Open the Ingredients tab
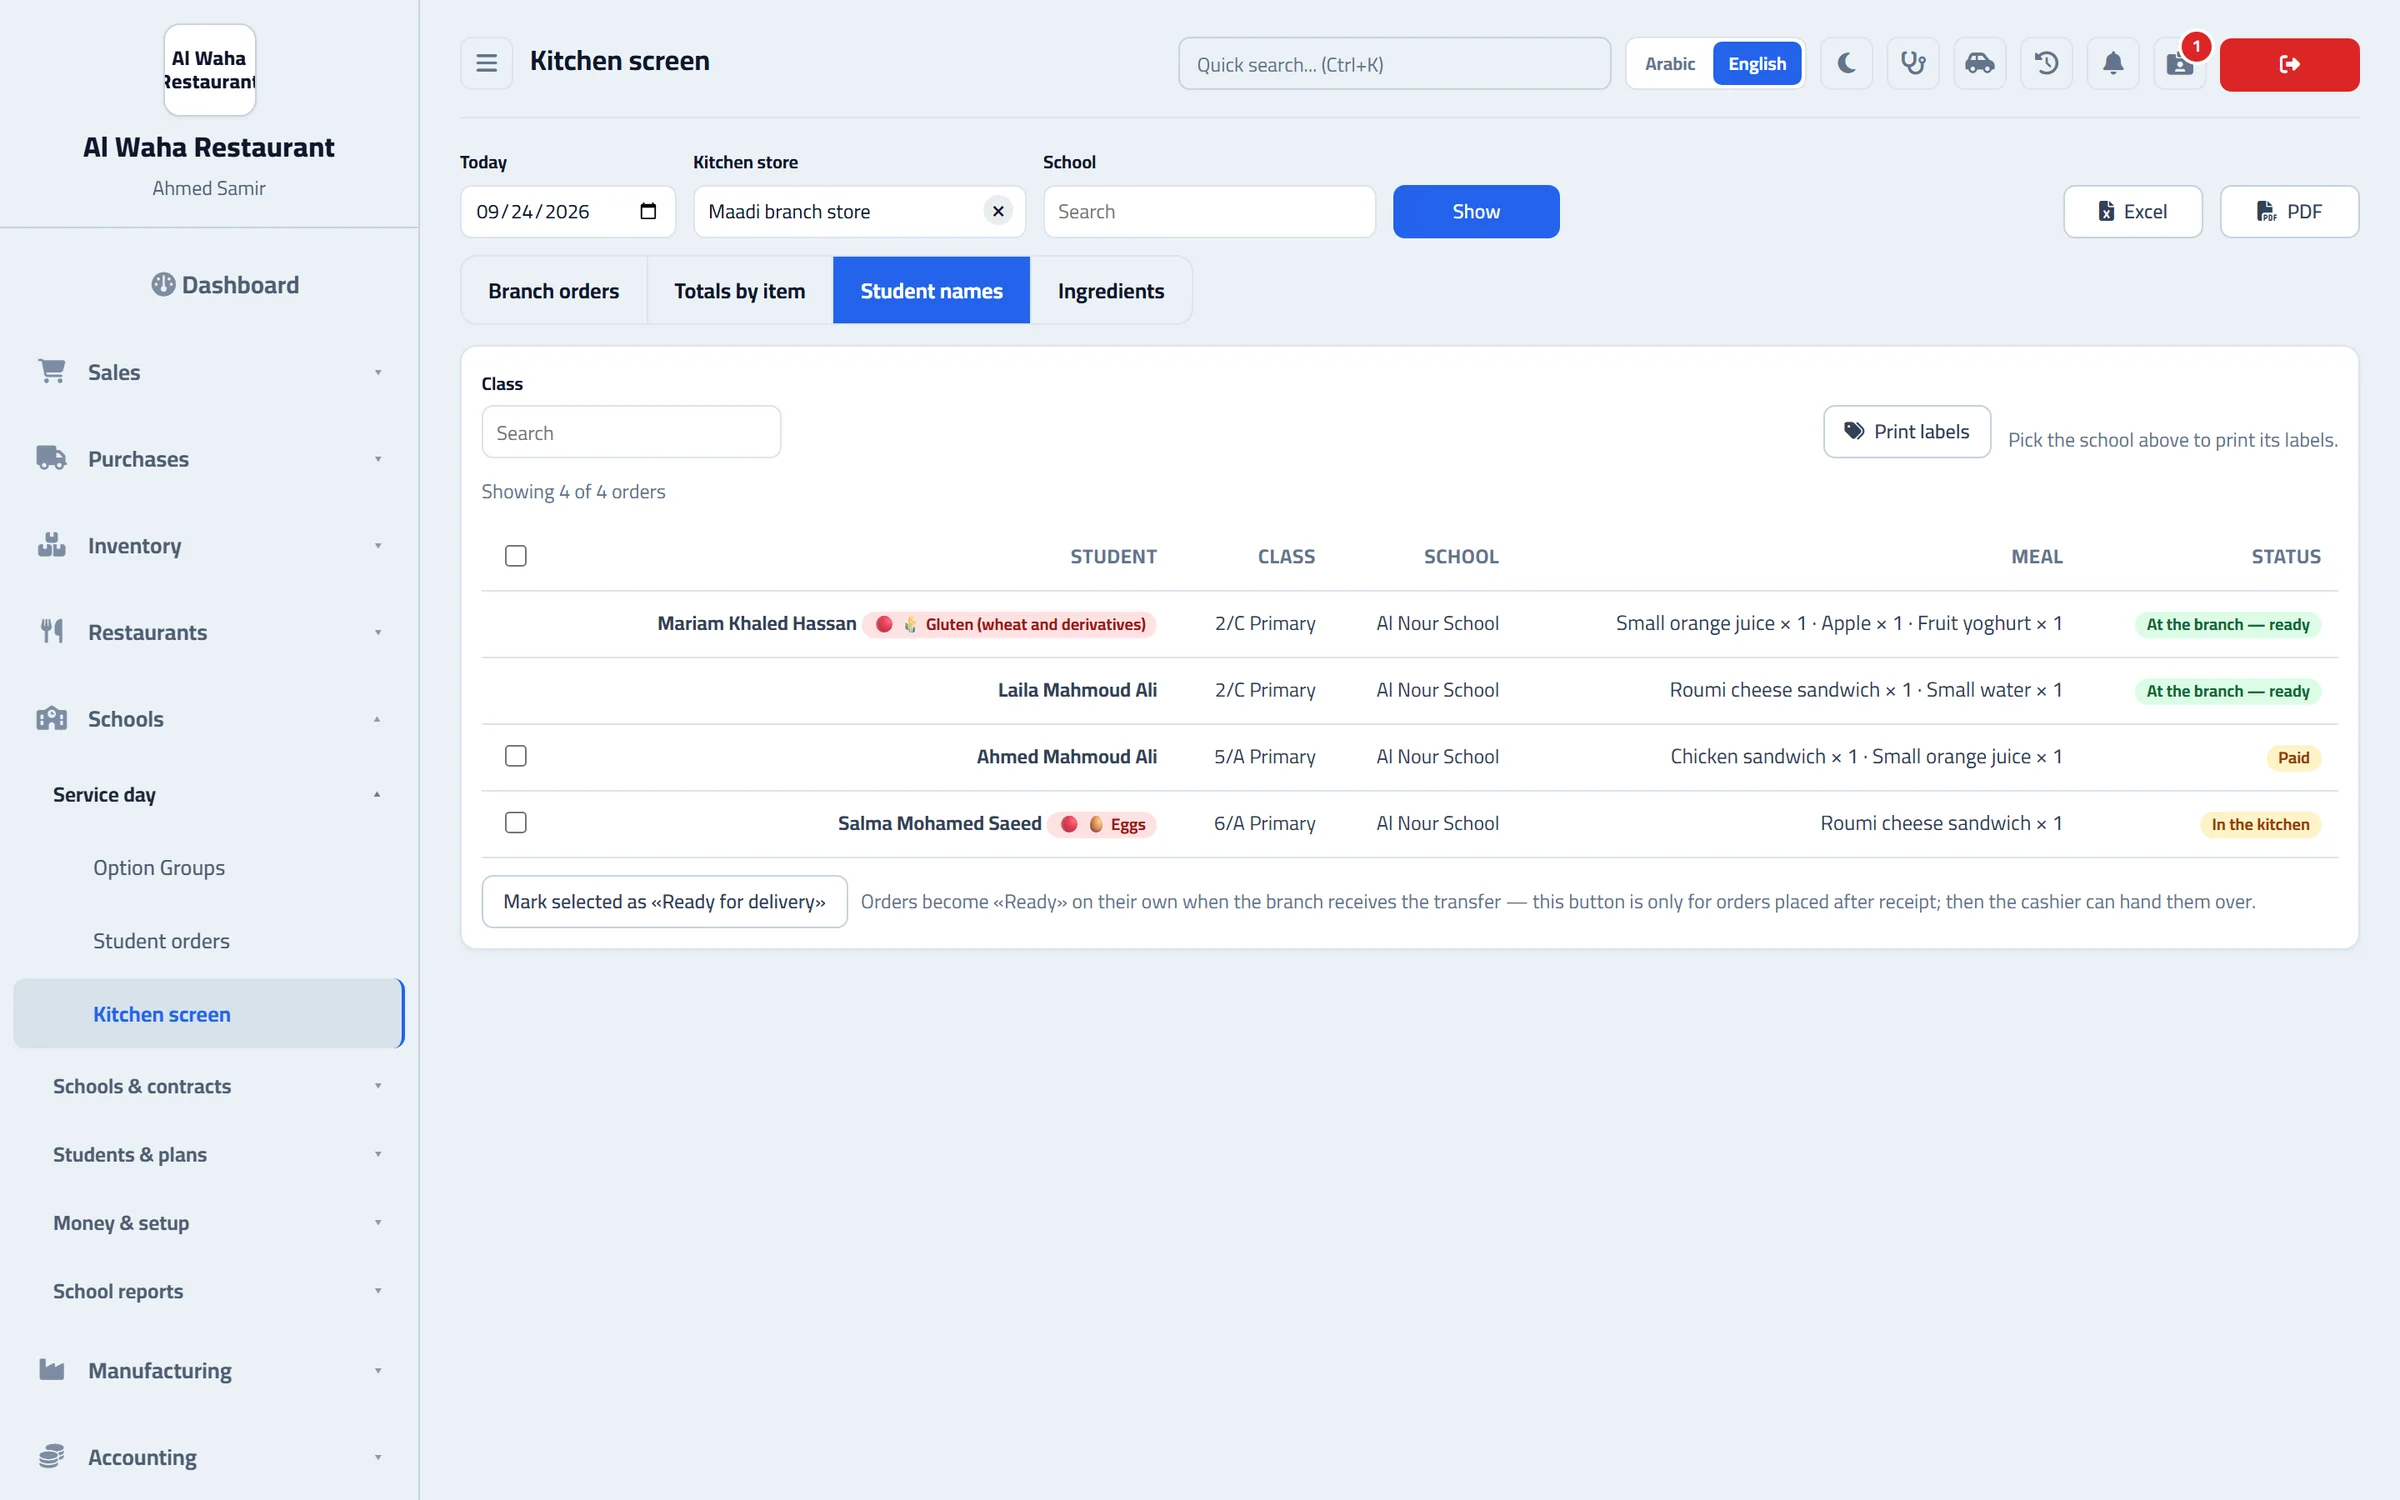This screenshot has width=2400, height=1500. click(x=1111, y=291)
